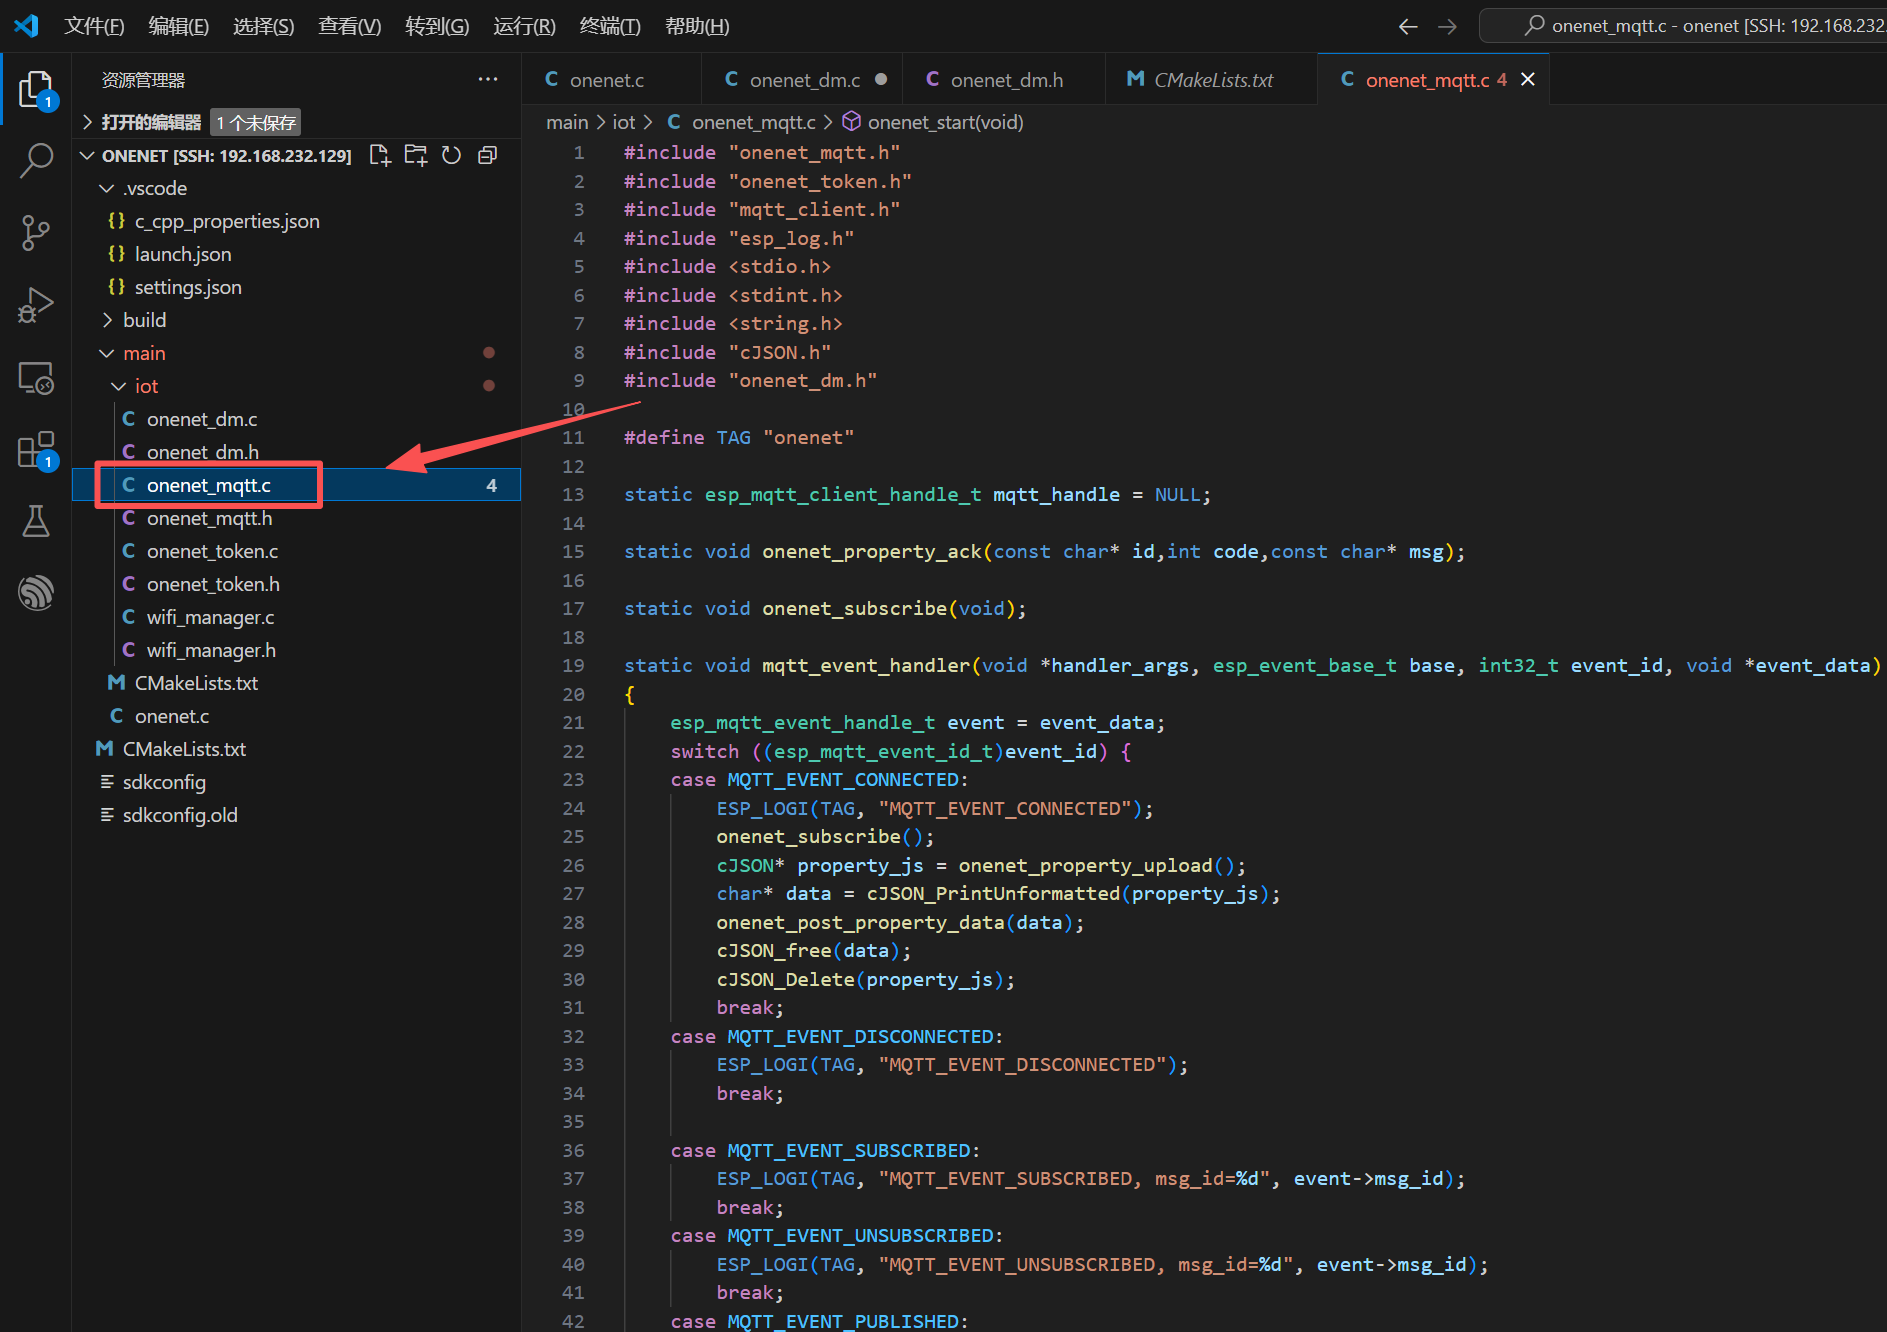Open explorer panel more actions menu
1887x1332 pixels.
click(488, 80)
